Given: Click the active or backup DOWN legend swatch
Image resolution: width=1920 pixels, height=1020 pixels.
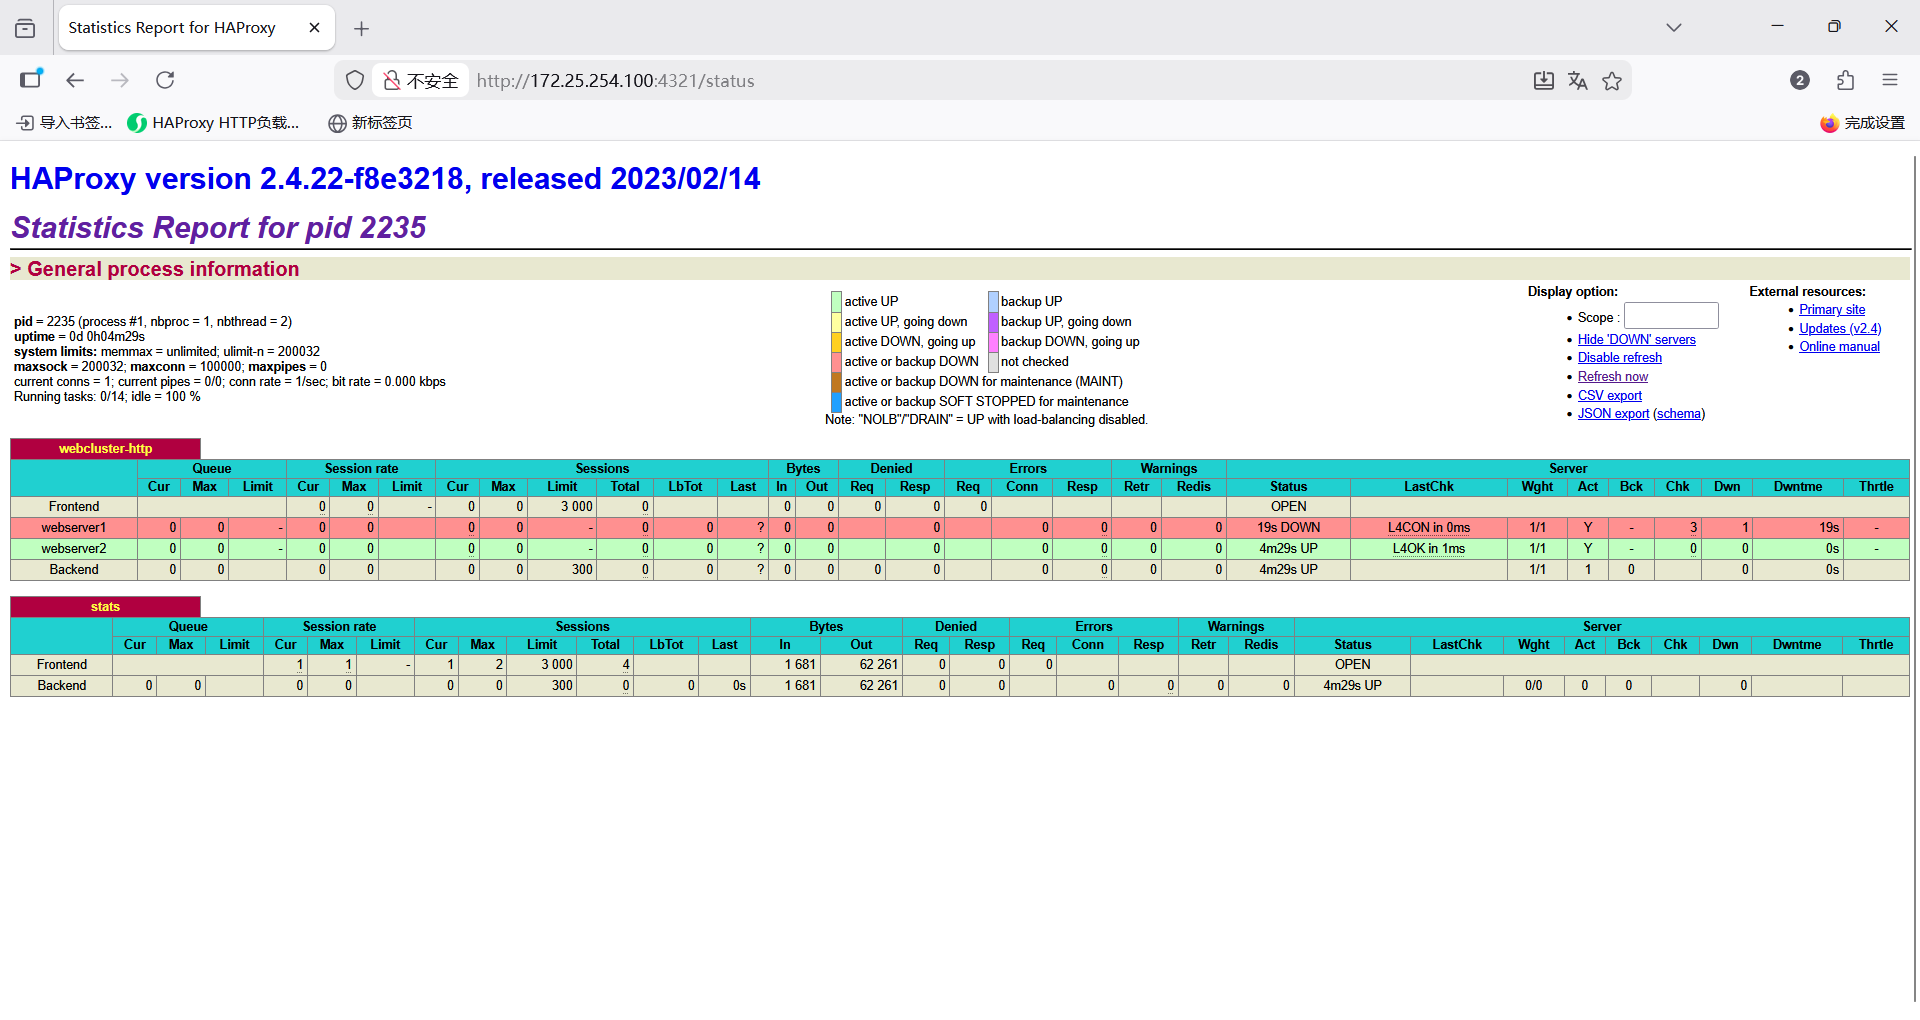Looking at the screenshot, I should [x=836, y=361].
